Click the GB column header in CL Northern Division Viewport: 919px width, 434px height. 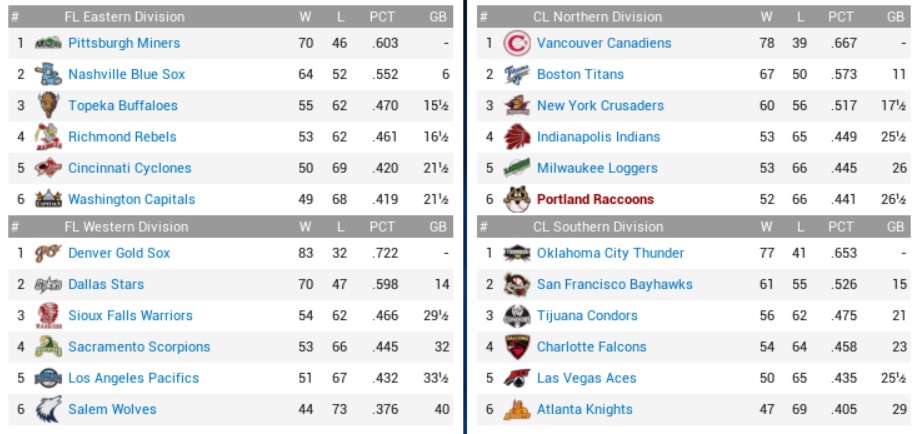click(x=894, y=16)
